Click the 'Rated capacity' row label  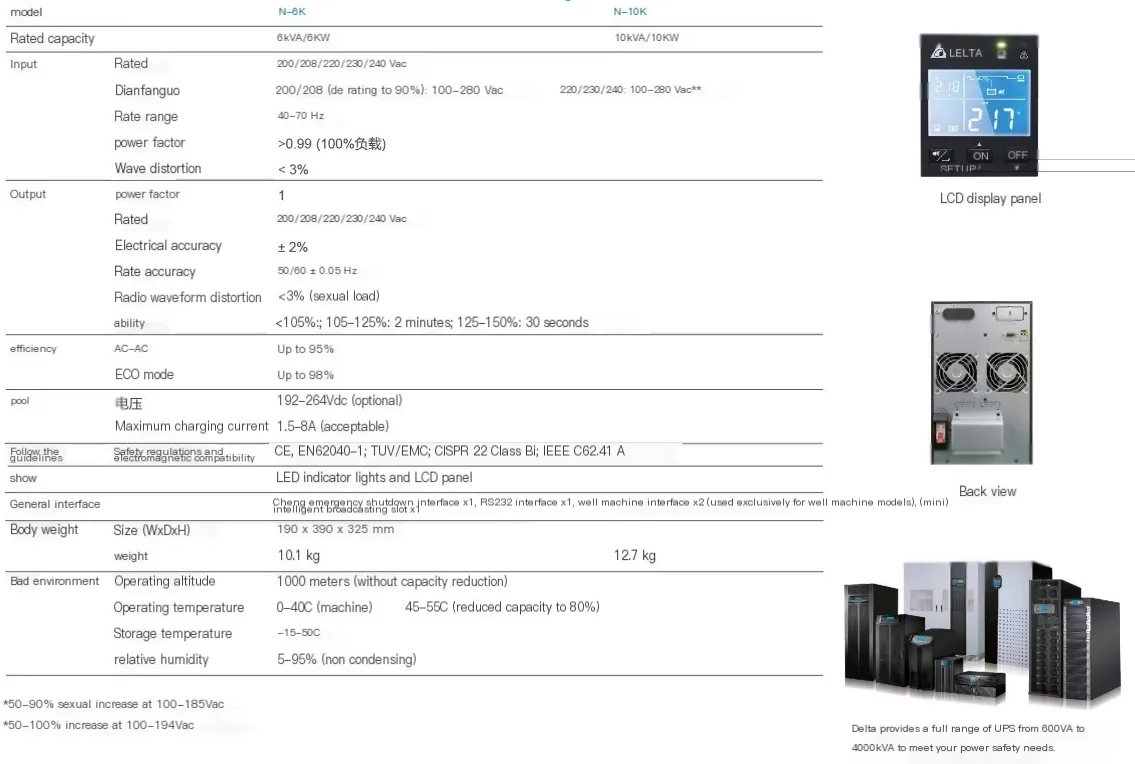point(52,38)
